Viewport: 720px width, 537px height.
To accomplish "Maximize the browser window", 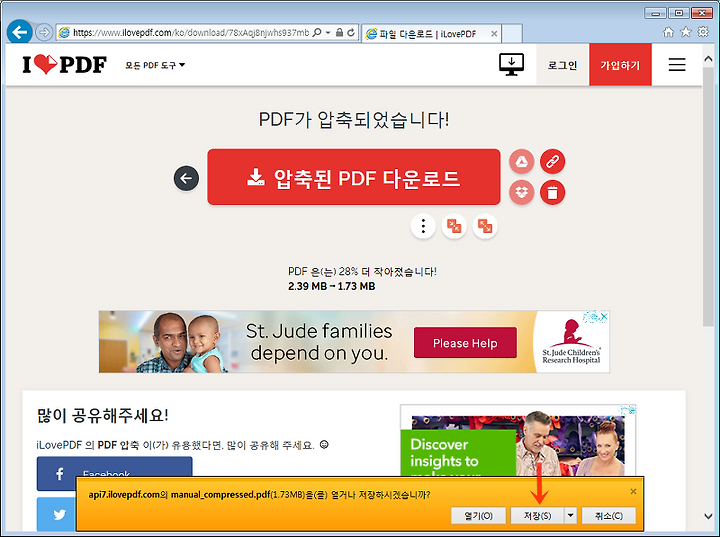I will tap(679, 13).
